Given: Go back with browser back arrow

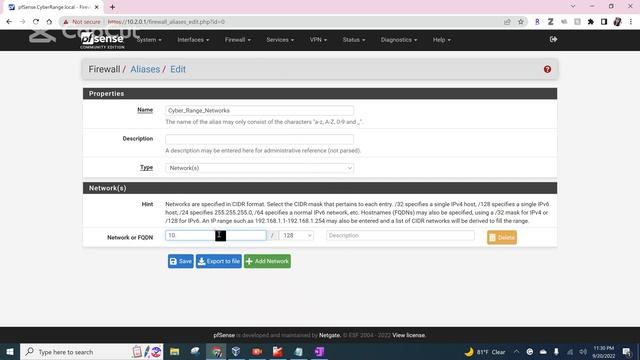Looking at the screenshot, I should click(x=9, y=22).
